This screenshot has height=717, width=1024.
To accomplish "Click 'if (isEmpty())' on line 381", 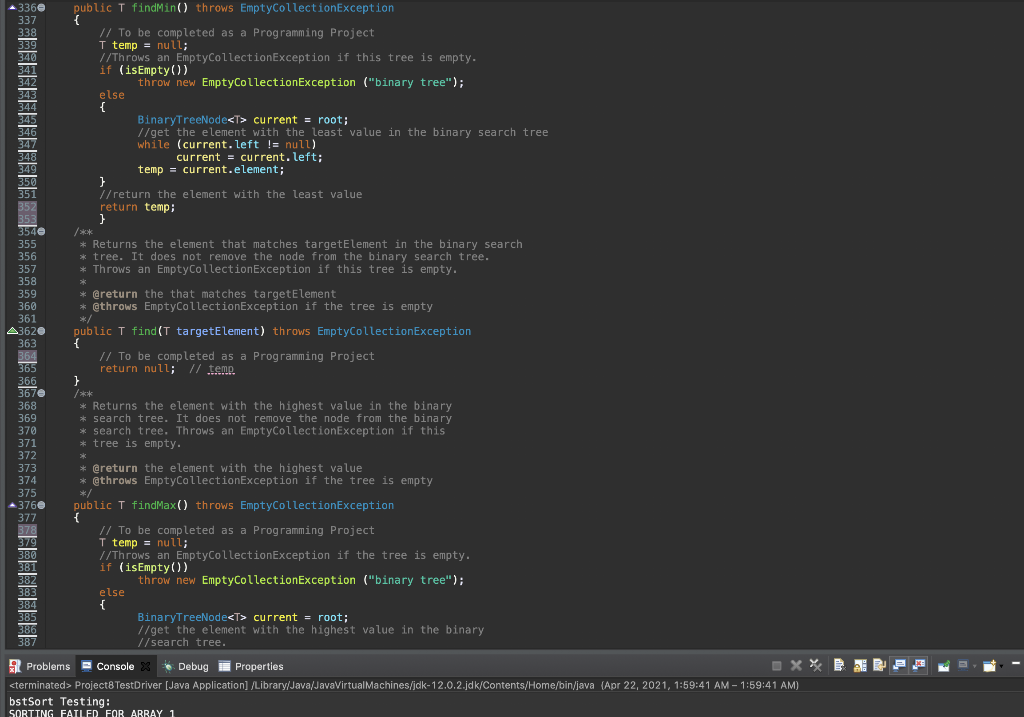I will [x=144, y=567].
